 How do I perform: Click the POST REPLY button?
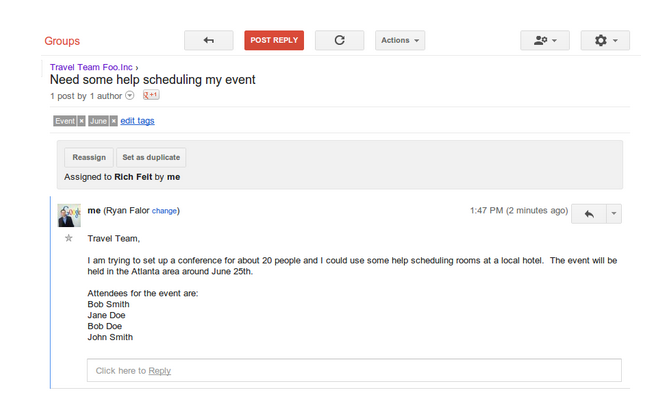274,40
